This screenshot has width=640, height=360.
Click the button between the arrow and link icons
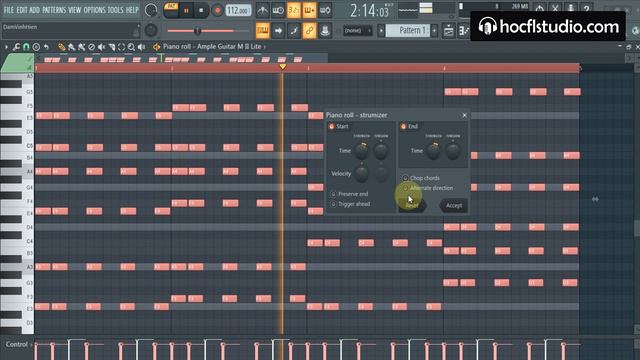coord(293,31)
